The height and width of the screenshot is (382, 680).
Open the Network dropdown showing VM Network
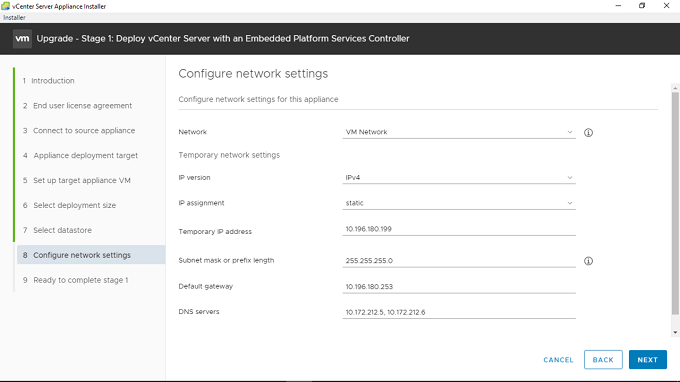click(x=459, y=132)
